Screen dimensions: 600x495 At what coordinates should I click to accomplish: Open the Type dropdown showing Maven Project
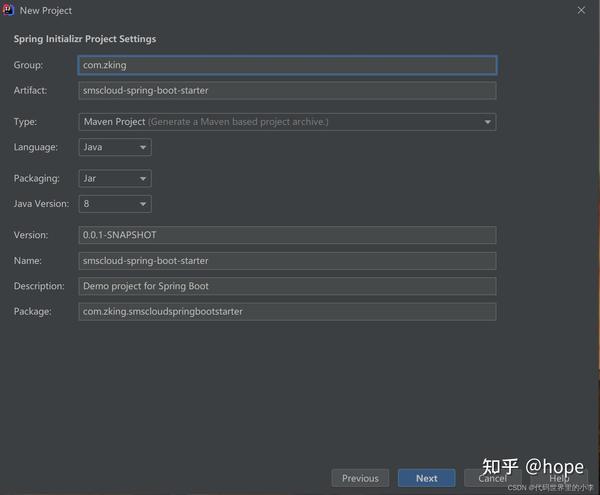(287, 122)
